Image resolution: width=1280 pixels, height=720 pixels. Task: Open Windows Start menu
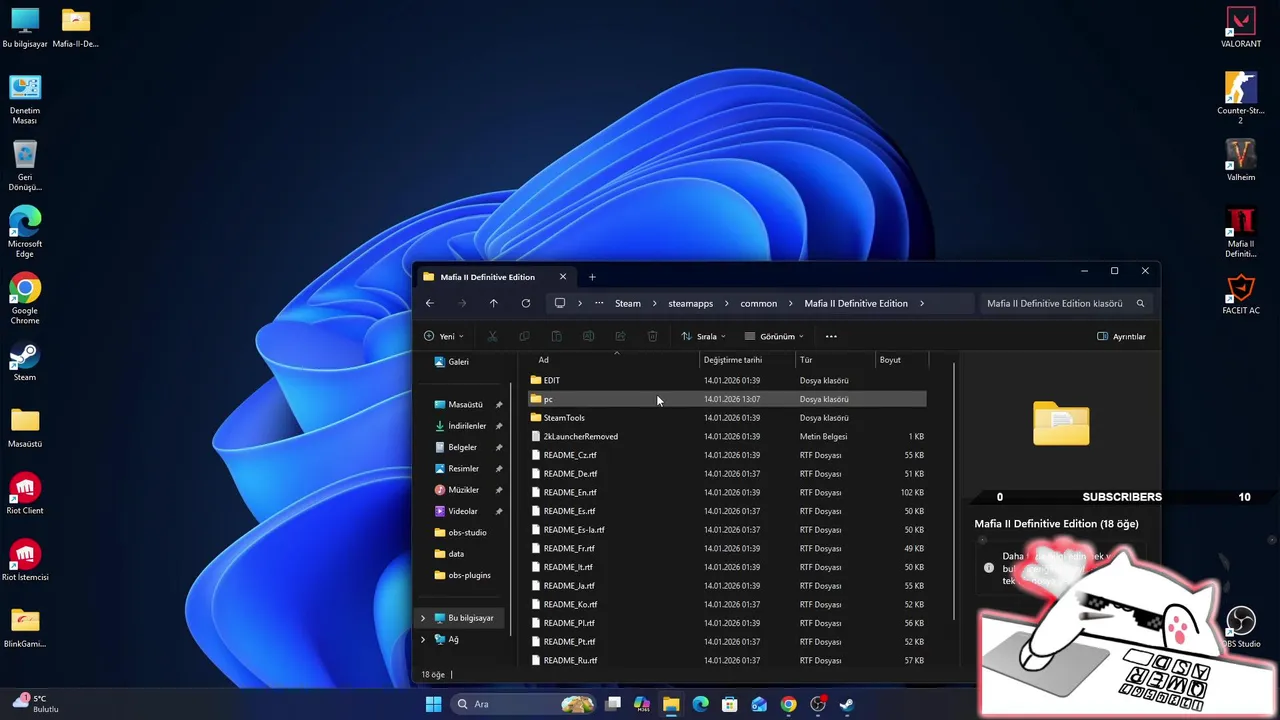tap(433, 704)
